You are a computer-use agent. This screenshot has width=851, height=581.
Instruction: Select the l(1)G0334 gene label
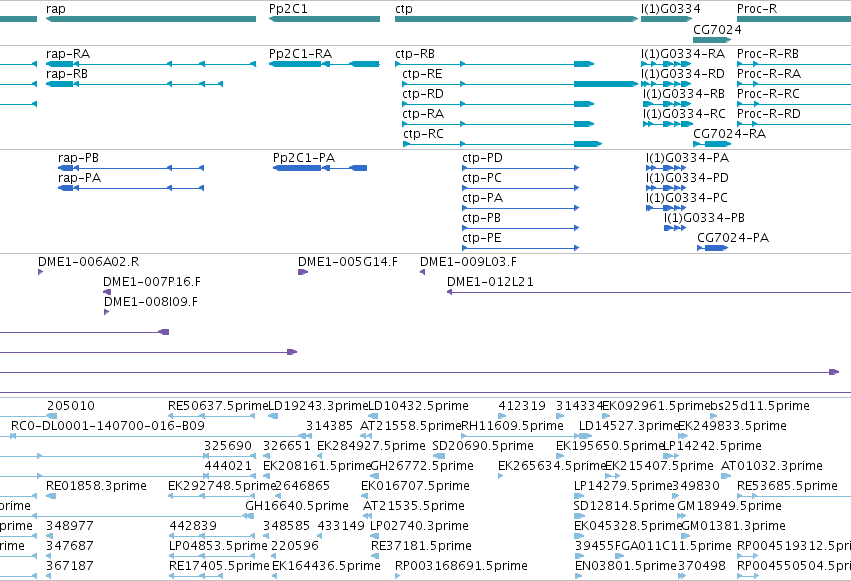point(671,9)
